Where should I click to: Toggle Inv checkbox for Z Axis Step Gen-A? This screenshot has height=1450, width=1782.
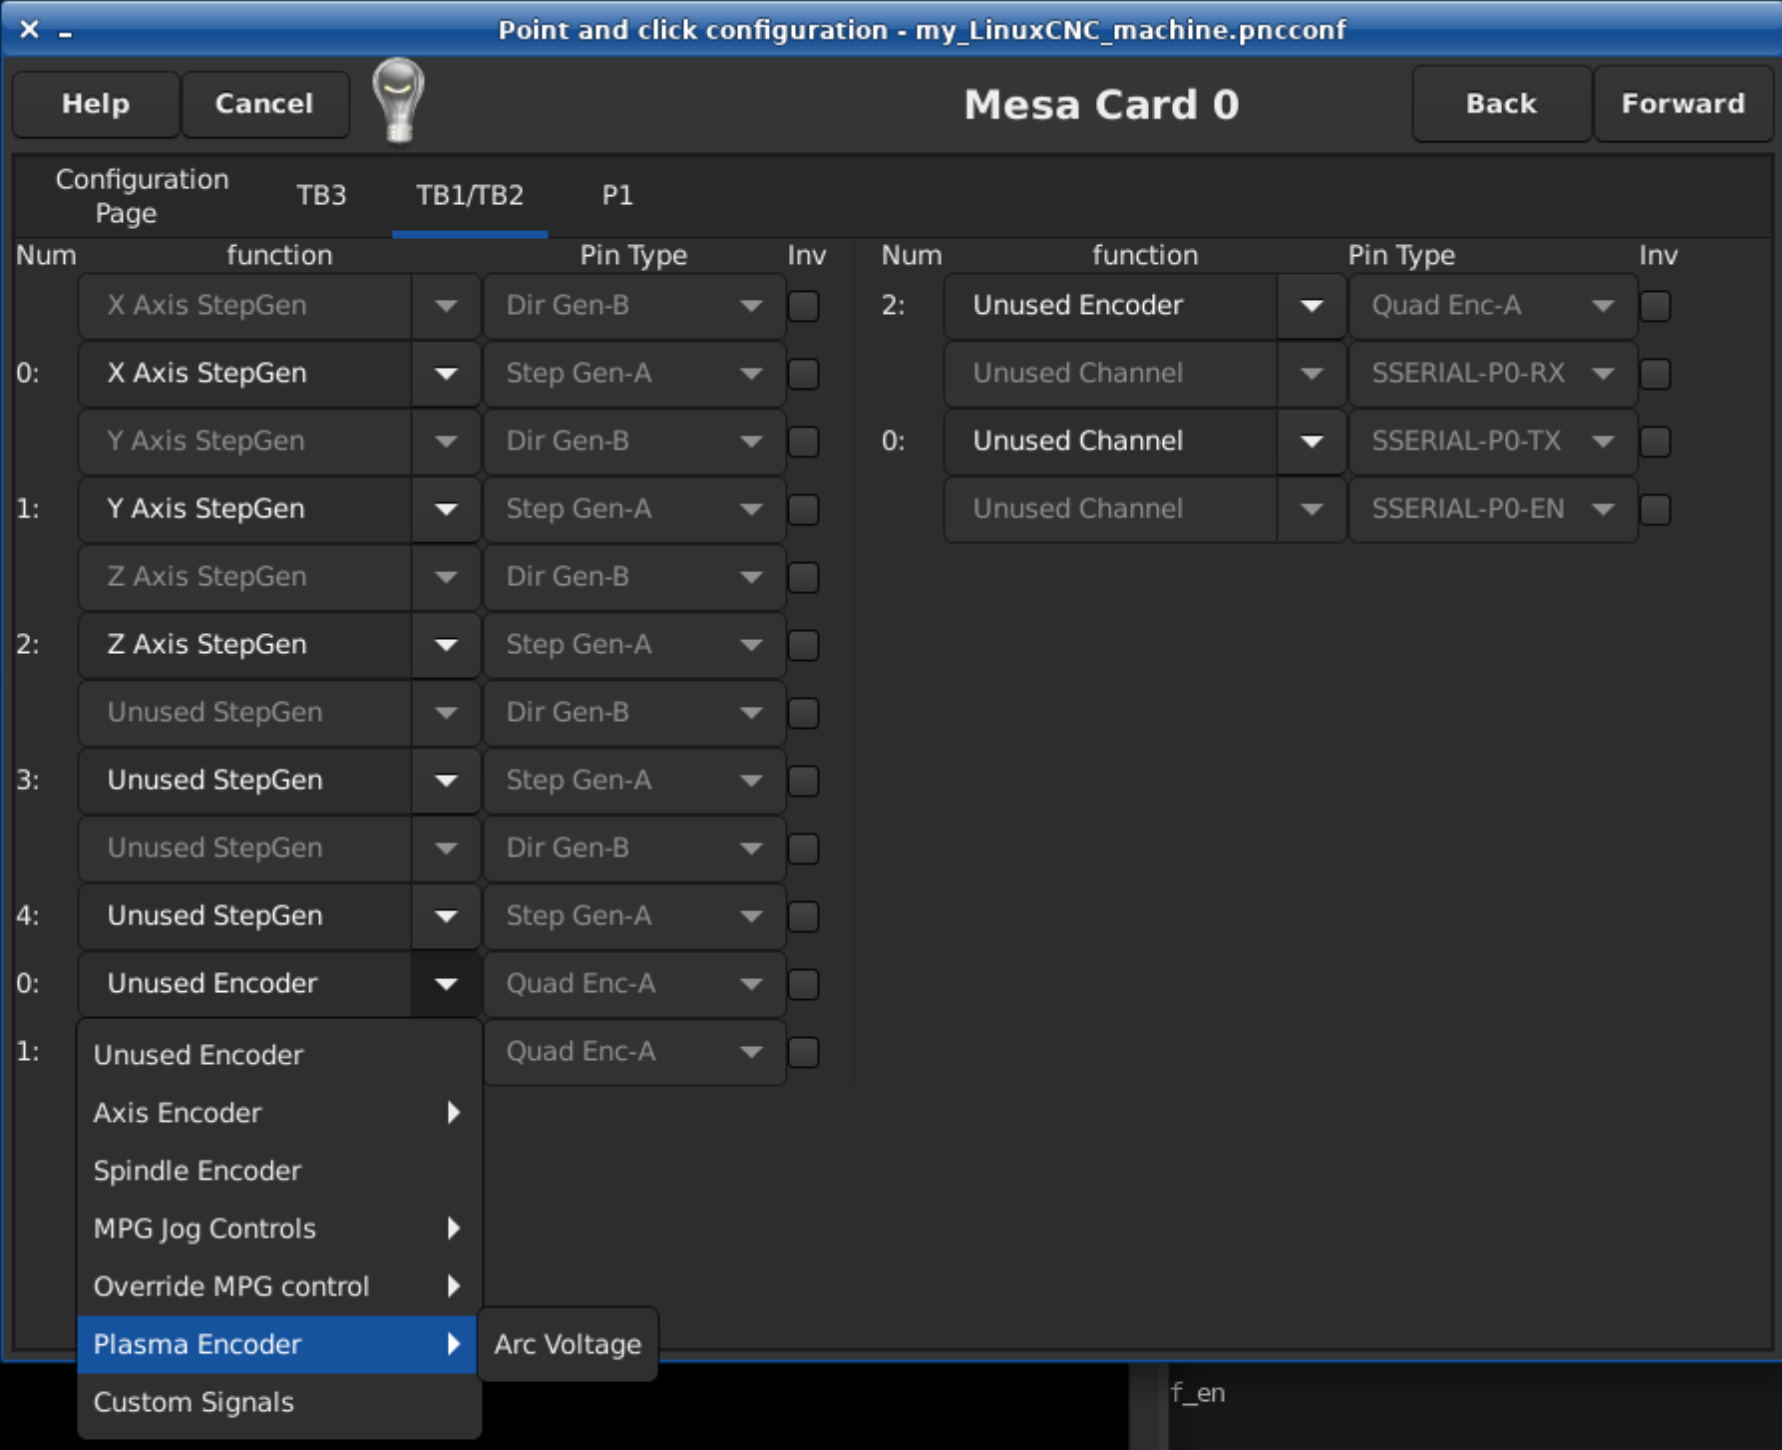pos(804,645)
